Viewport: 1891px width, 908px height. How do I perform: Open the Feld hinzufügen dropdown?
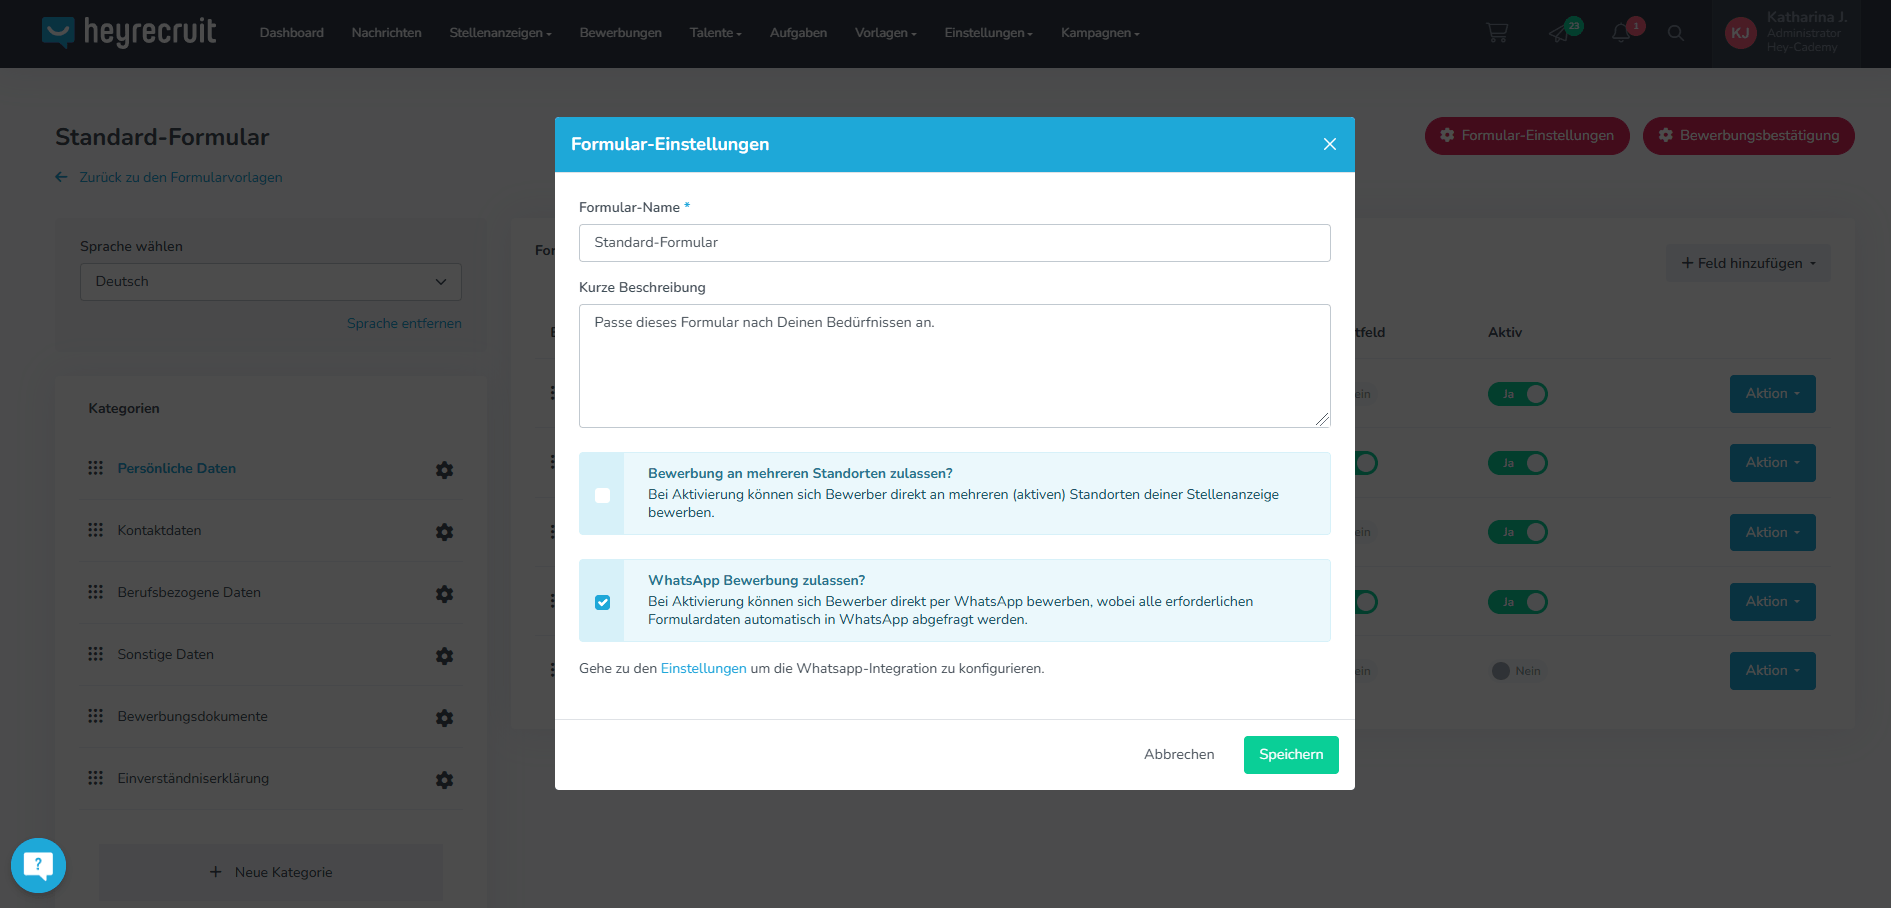point(1748,263)
